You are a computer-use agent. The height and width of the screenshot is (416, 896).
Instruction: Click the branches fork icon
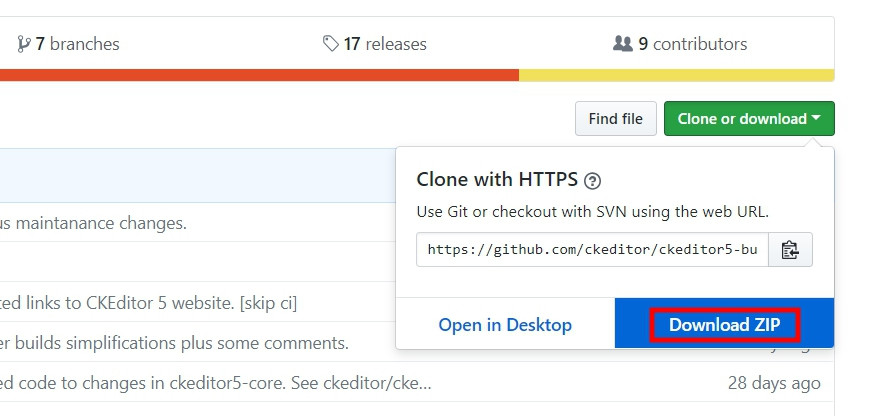[x=23, y=44]
